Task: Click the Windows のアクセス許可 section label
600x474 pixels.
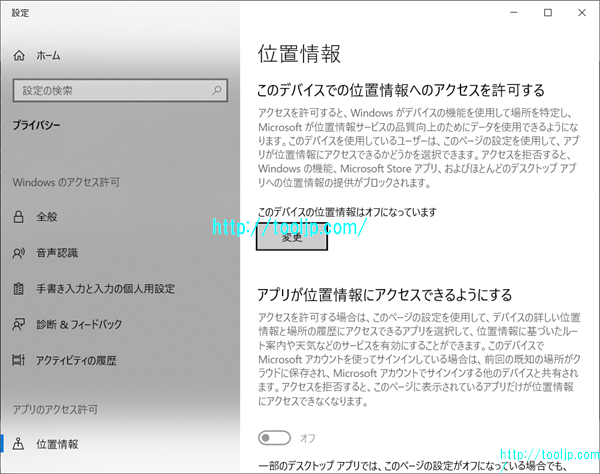Action: [66, 182]
